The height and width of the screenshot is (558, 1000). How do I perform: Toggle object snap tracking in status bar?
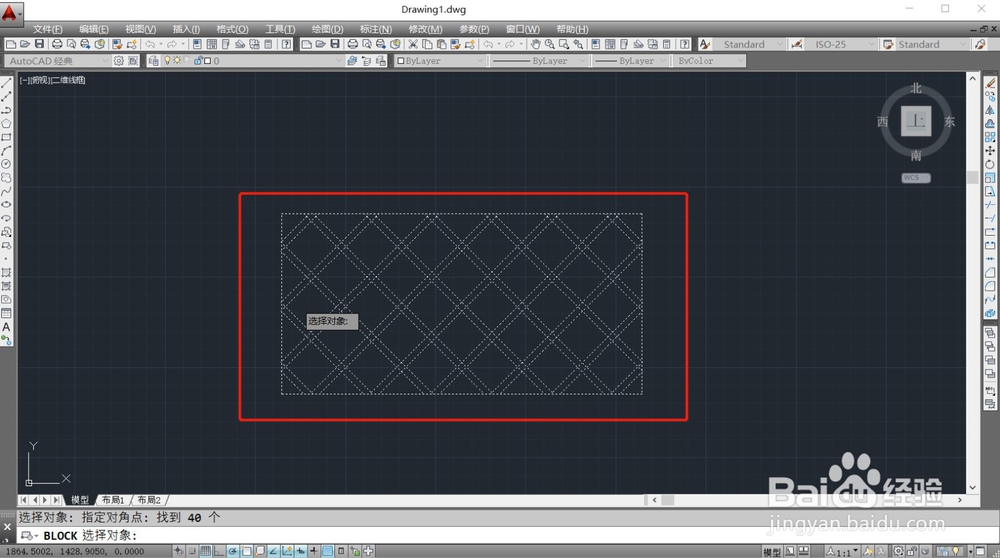(273, 551)
